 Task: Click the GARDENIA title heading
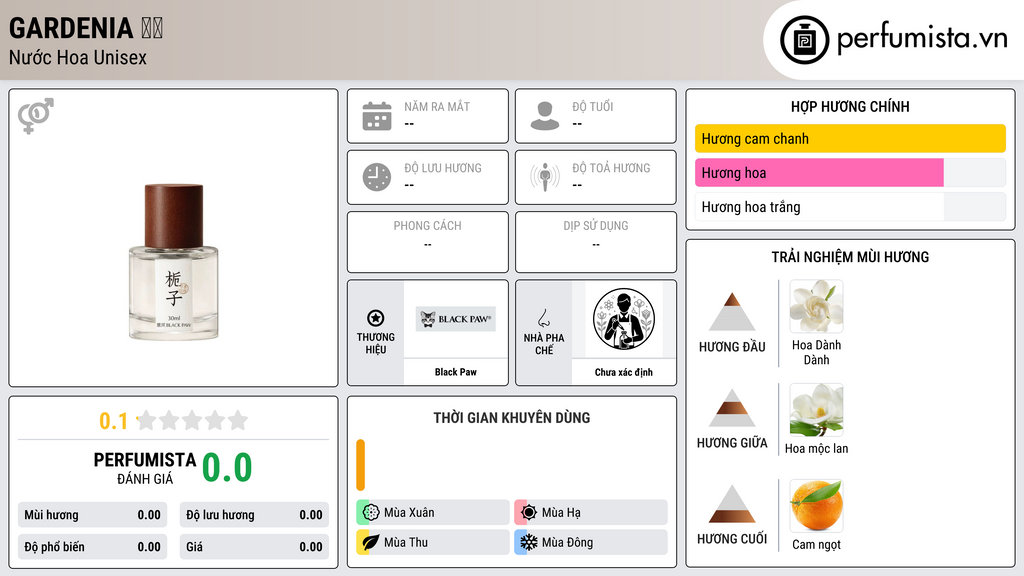[71, 27]
